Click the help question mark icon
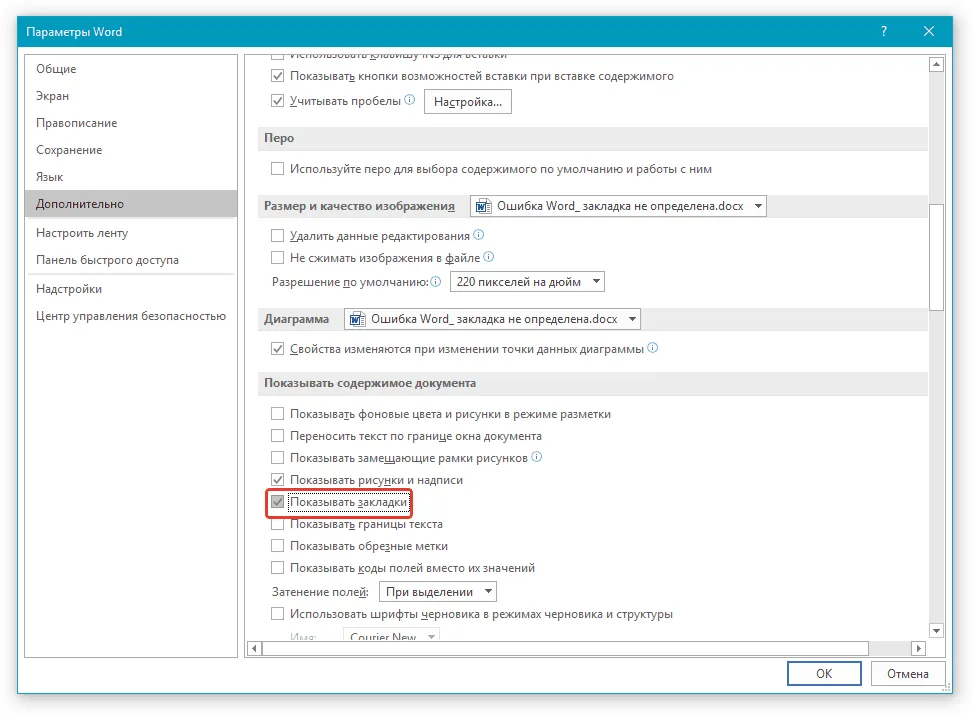Screen dimensions: 974x716 [x=883, y=31]
